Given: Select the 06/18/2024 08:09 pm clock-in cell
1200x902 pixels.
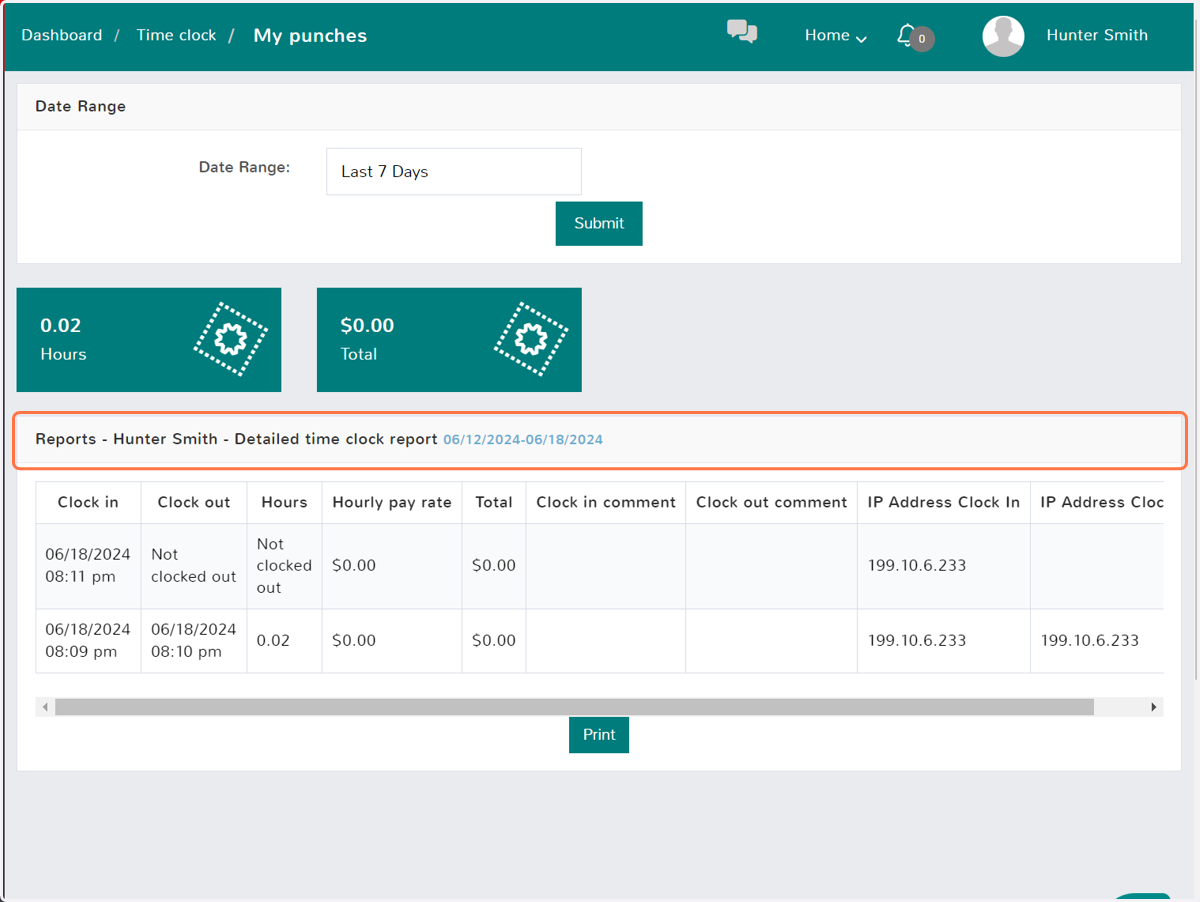Looking at the screenshot, I should [88, 641].
